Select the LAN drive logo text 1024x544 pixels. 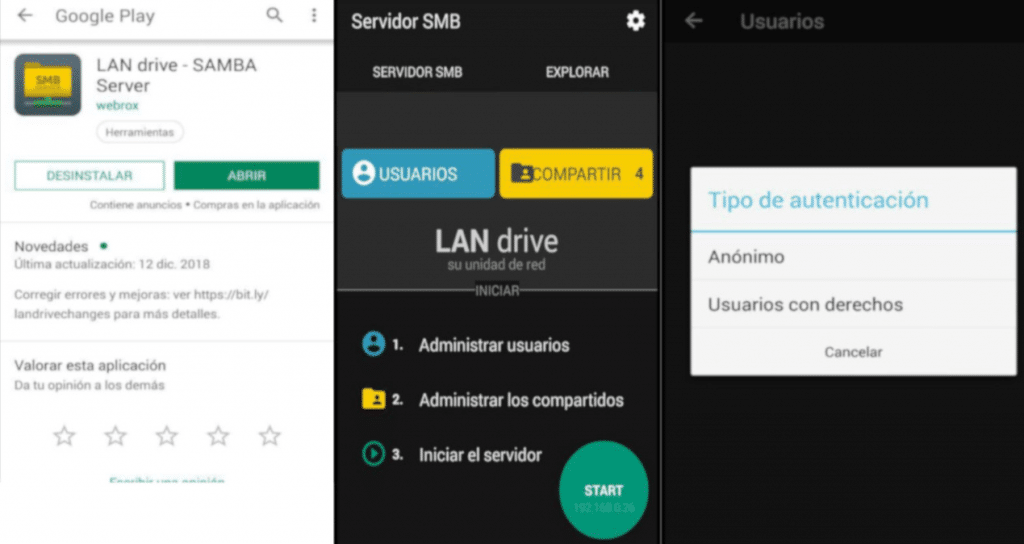point(497,242)
